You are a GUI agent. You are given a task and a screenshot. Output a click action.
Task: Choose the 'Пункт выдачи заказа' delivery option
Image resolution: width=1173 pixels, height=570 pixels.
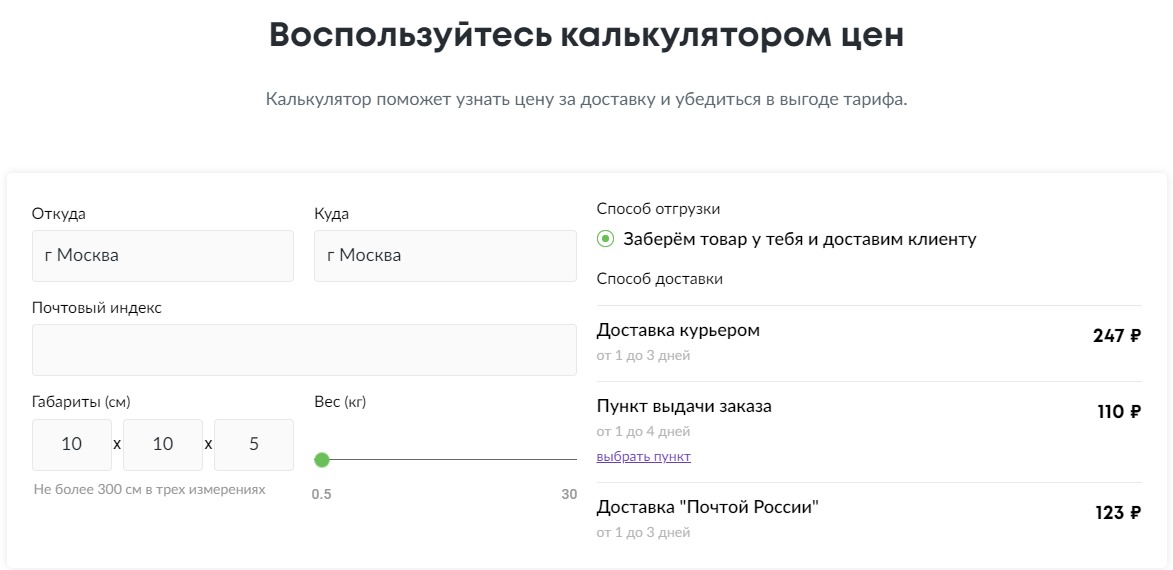[869, 432]
